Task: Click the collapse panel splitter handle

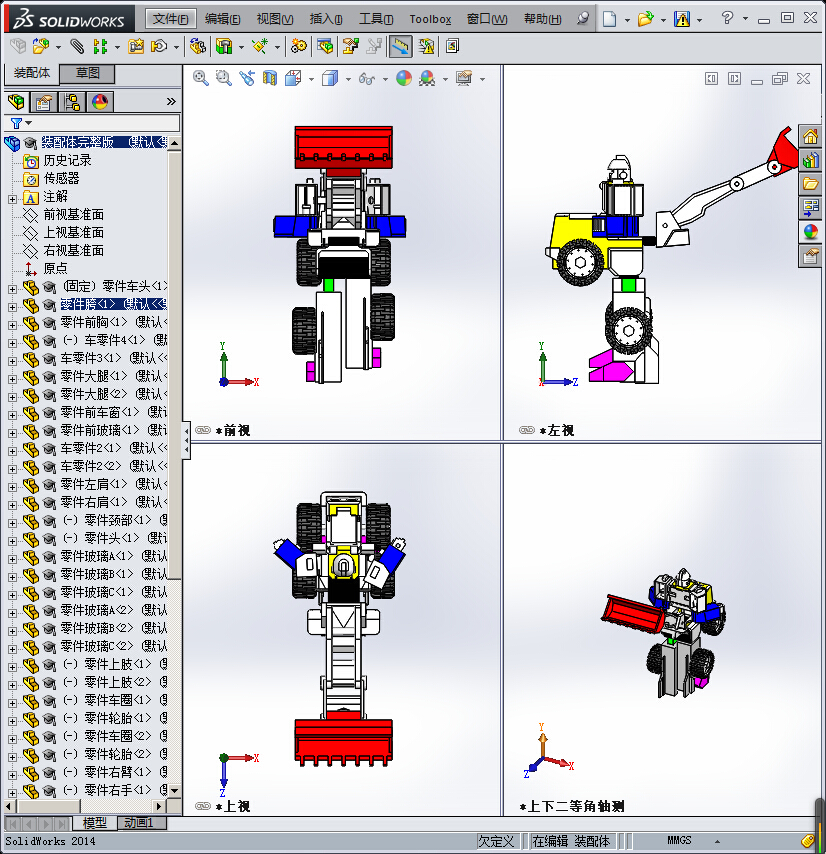Action: tap(186, 440)
